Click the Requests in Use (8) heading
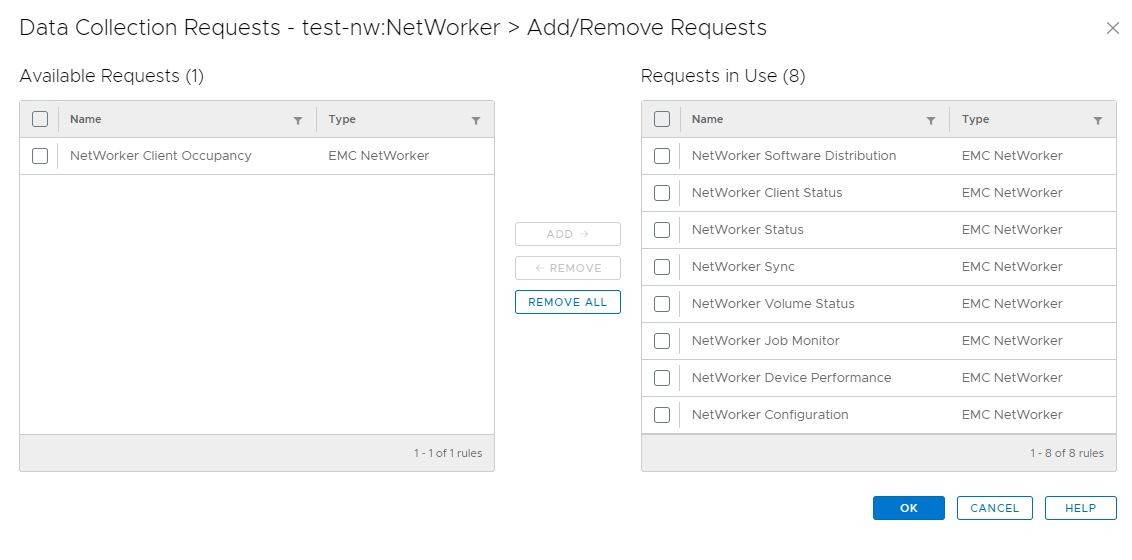 pos(723,76)
